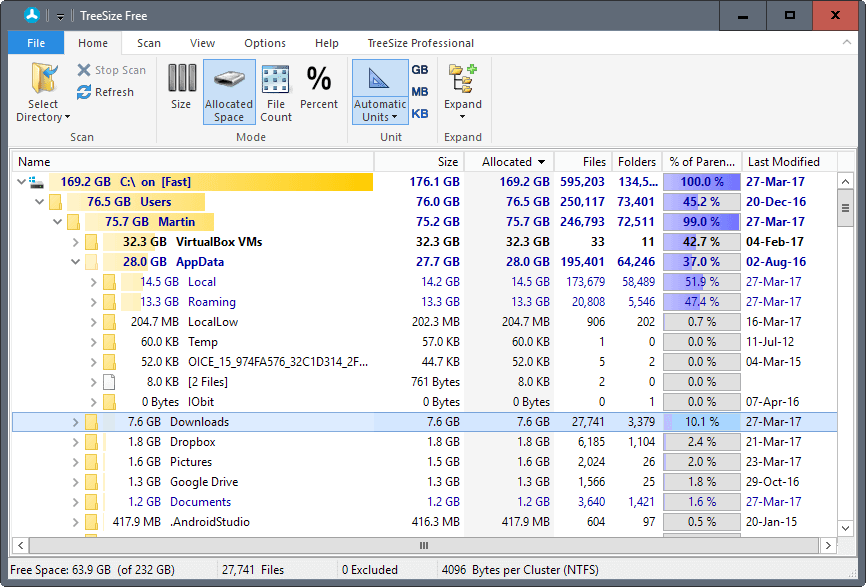
Task: Click the IObit folder icon
Action: [110, 402]
